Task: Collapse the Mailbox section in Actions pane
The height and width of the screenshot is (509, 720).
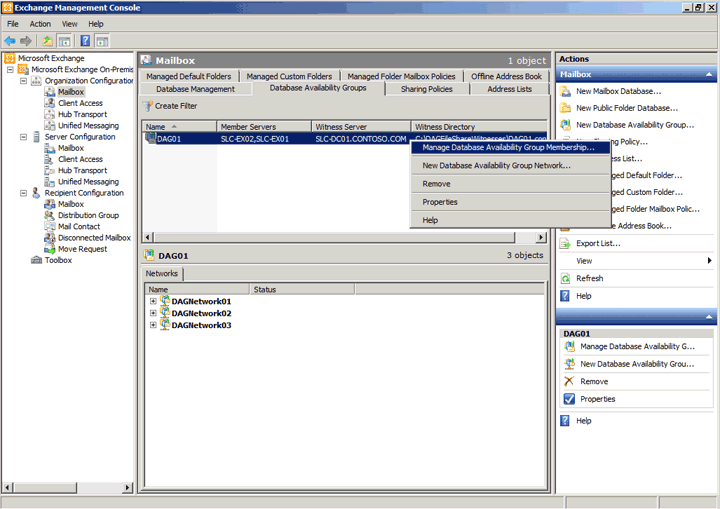Action: point(709,74)
